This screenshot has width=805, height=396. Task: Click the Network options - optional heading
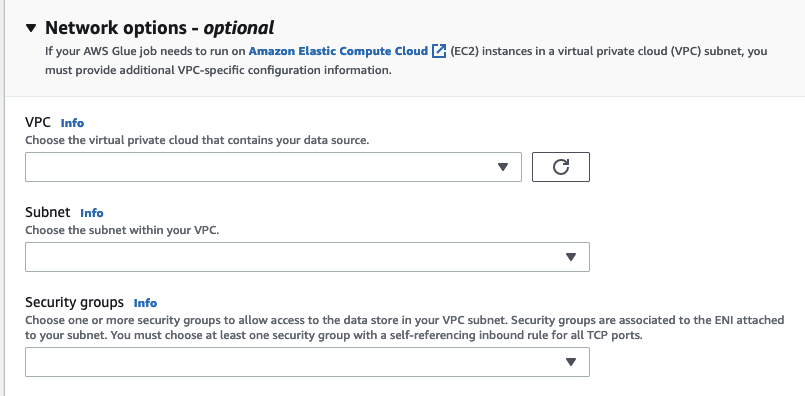point(160,28)
